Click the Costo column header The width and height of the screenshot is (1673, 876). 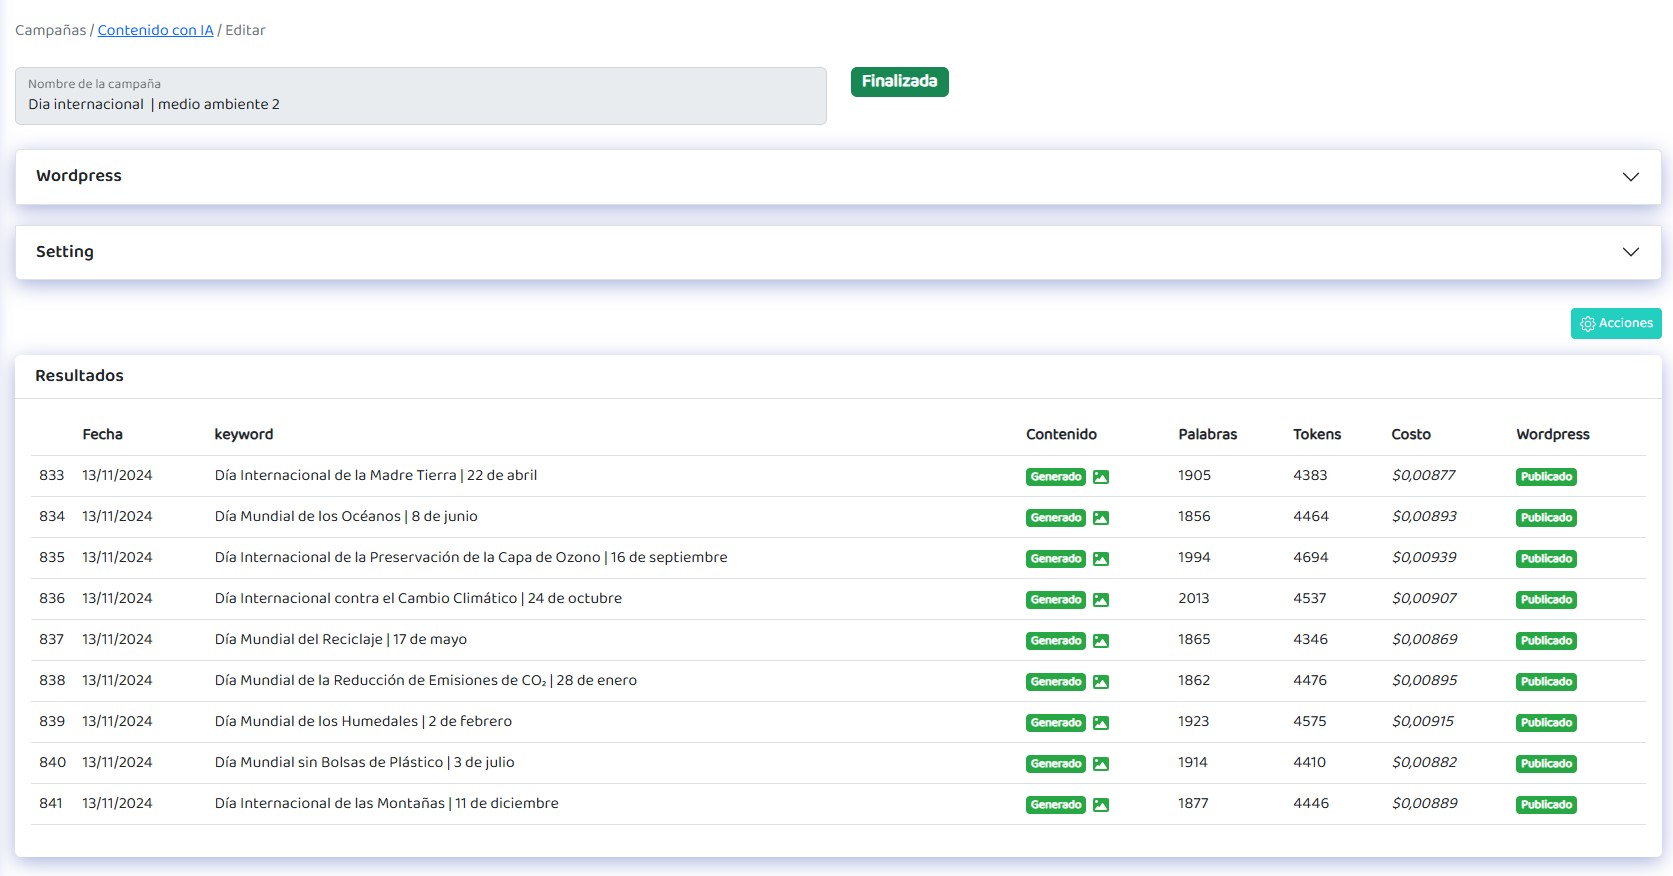(1410, 434)
